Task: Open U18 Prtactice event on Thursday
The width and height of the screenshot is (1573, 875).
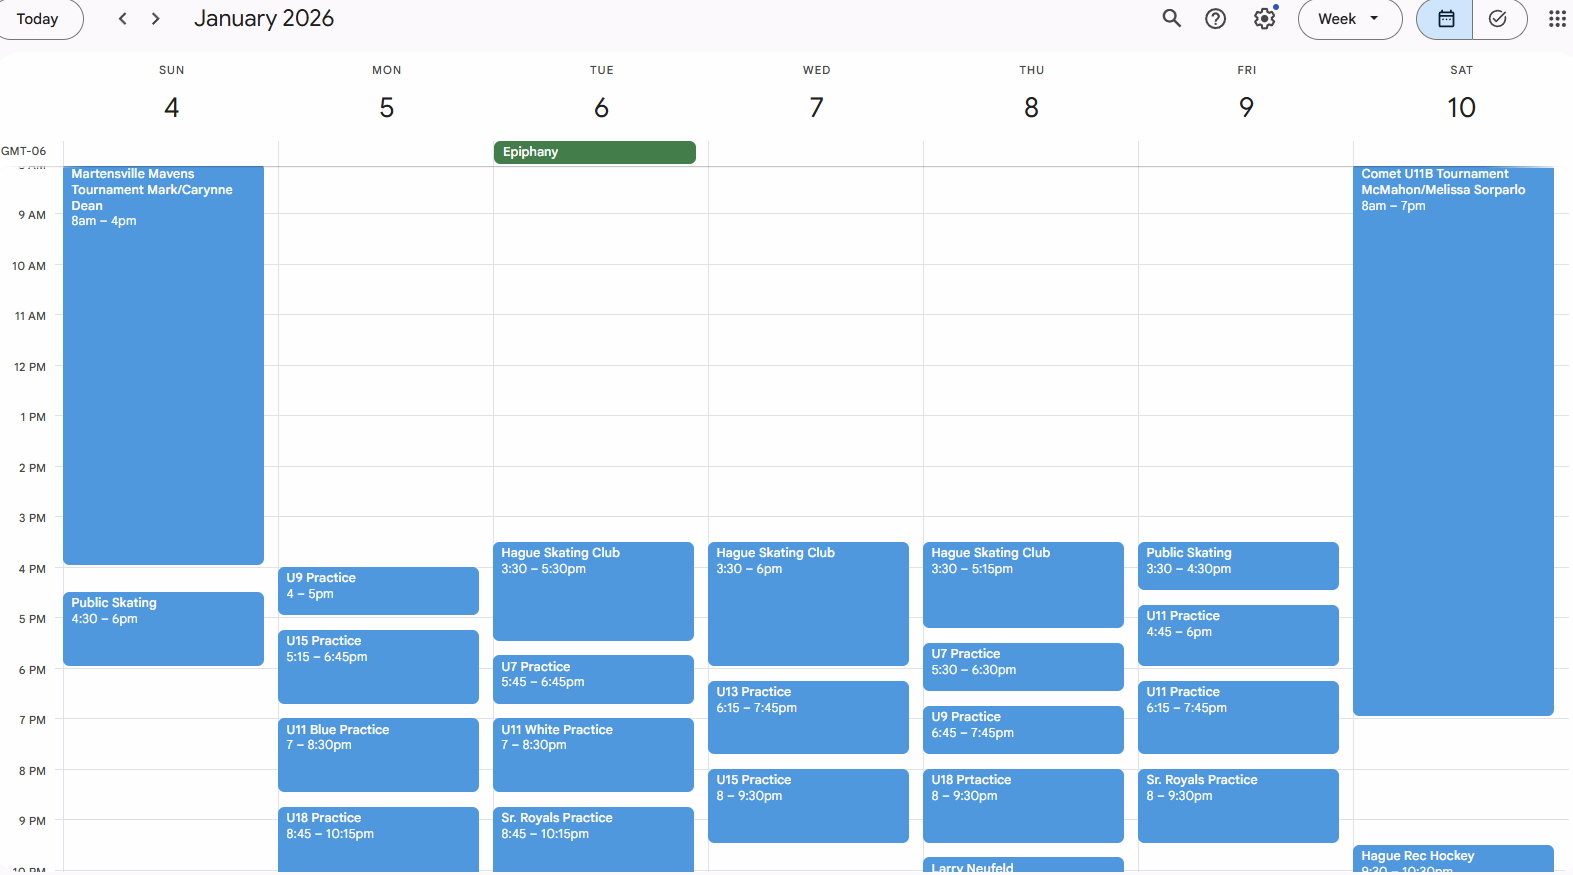Action: coord(1023,804)
